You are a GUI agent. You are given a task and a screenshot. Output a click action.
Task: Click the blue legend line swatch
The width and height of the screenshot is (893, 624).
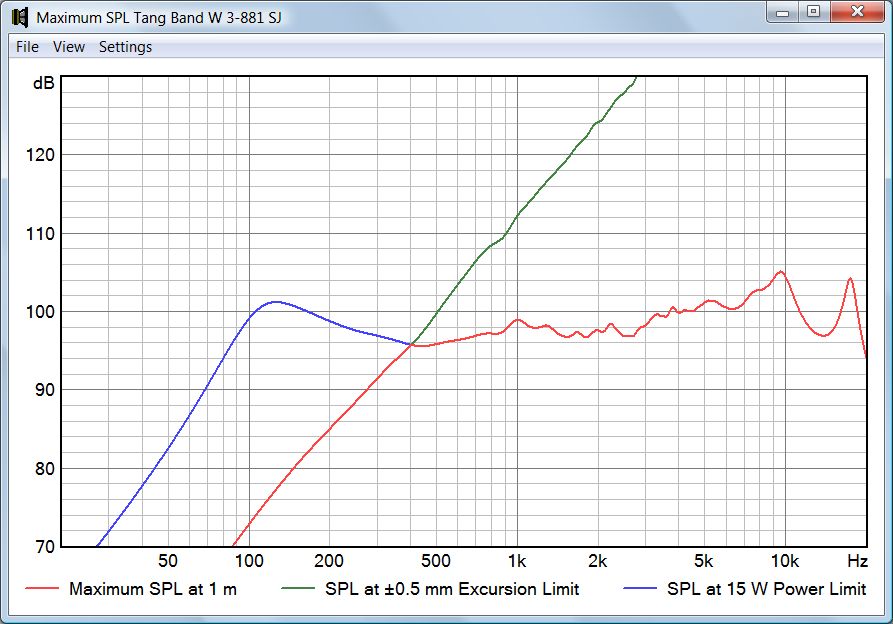pos(640,588)
